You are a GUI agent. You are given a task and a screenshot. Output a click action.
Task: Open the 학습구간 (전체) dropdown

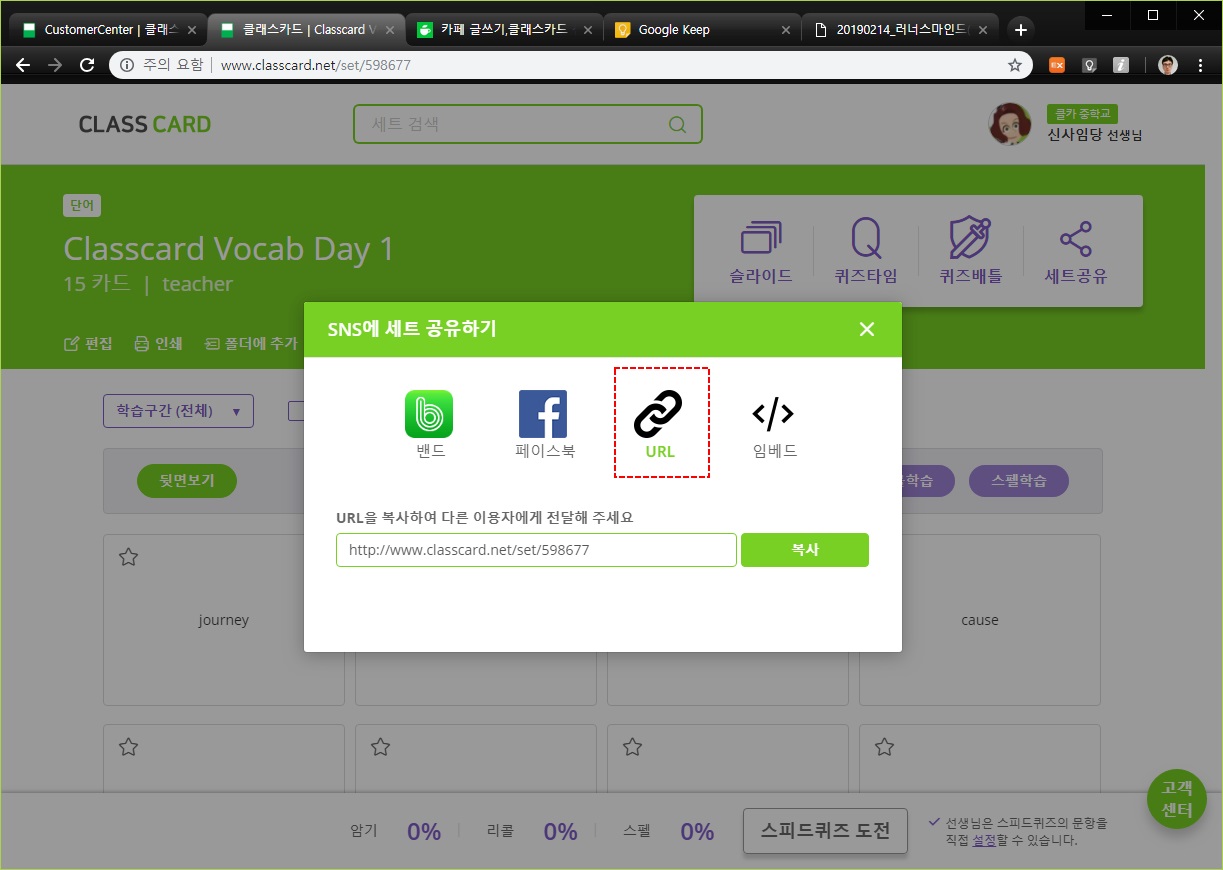coord(178,411)
